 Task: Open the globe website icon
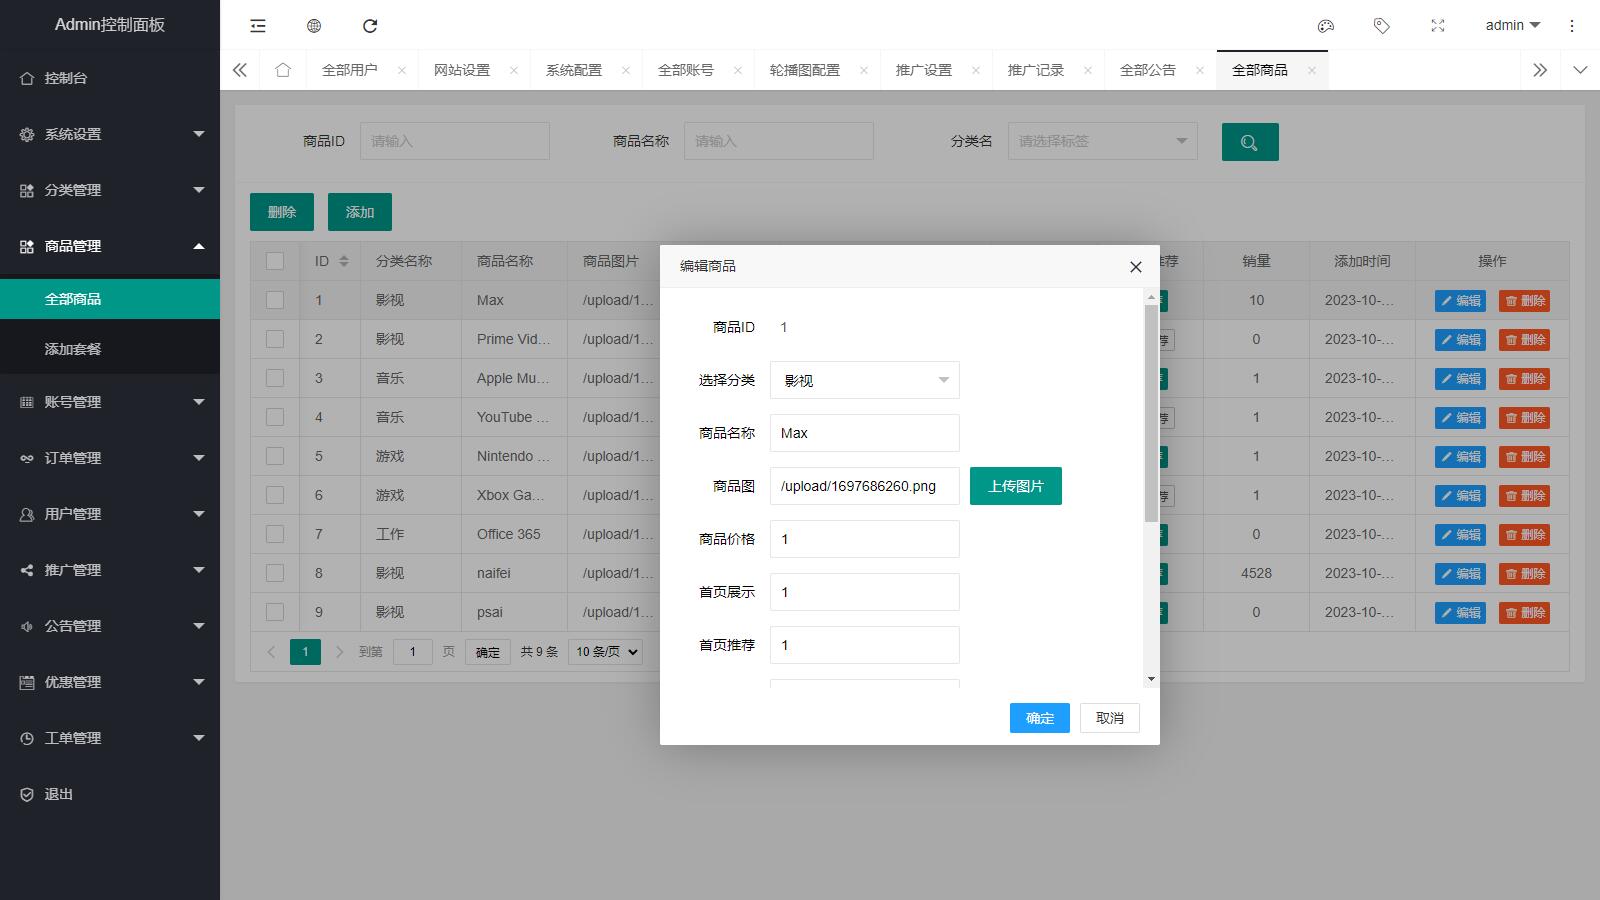point(314,26)
